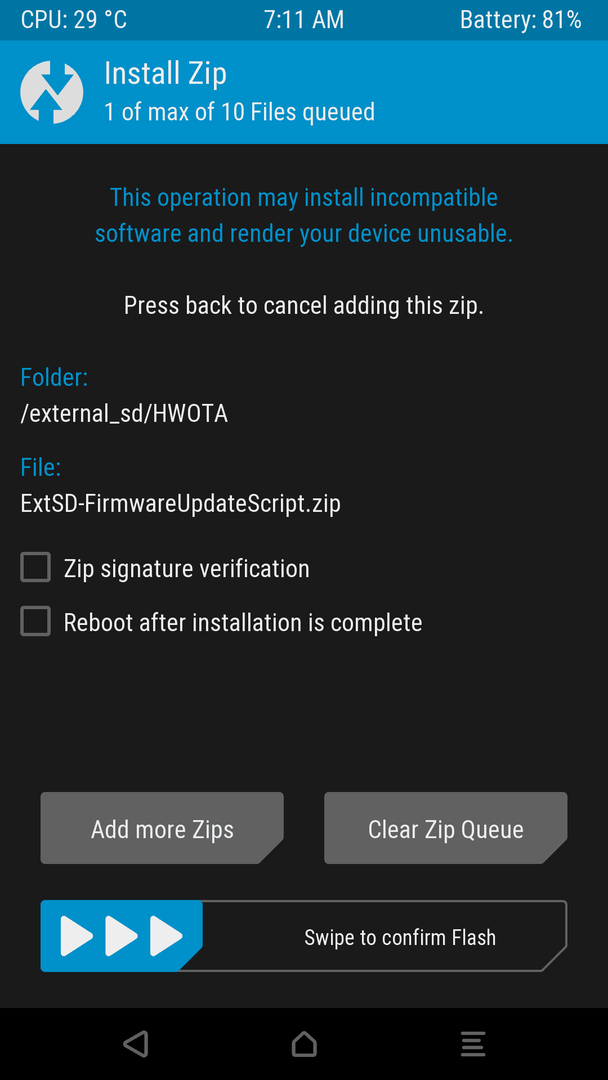Tap the incompatible software warning text
The image size is (608, 1080).
304,216
